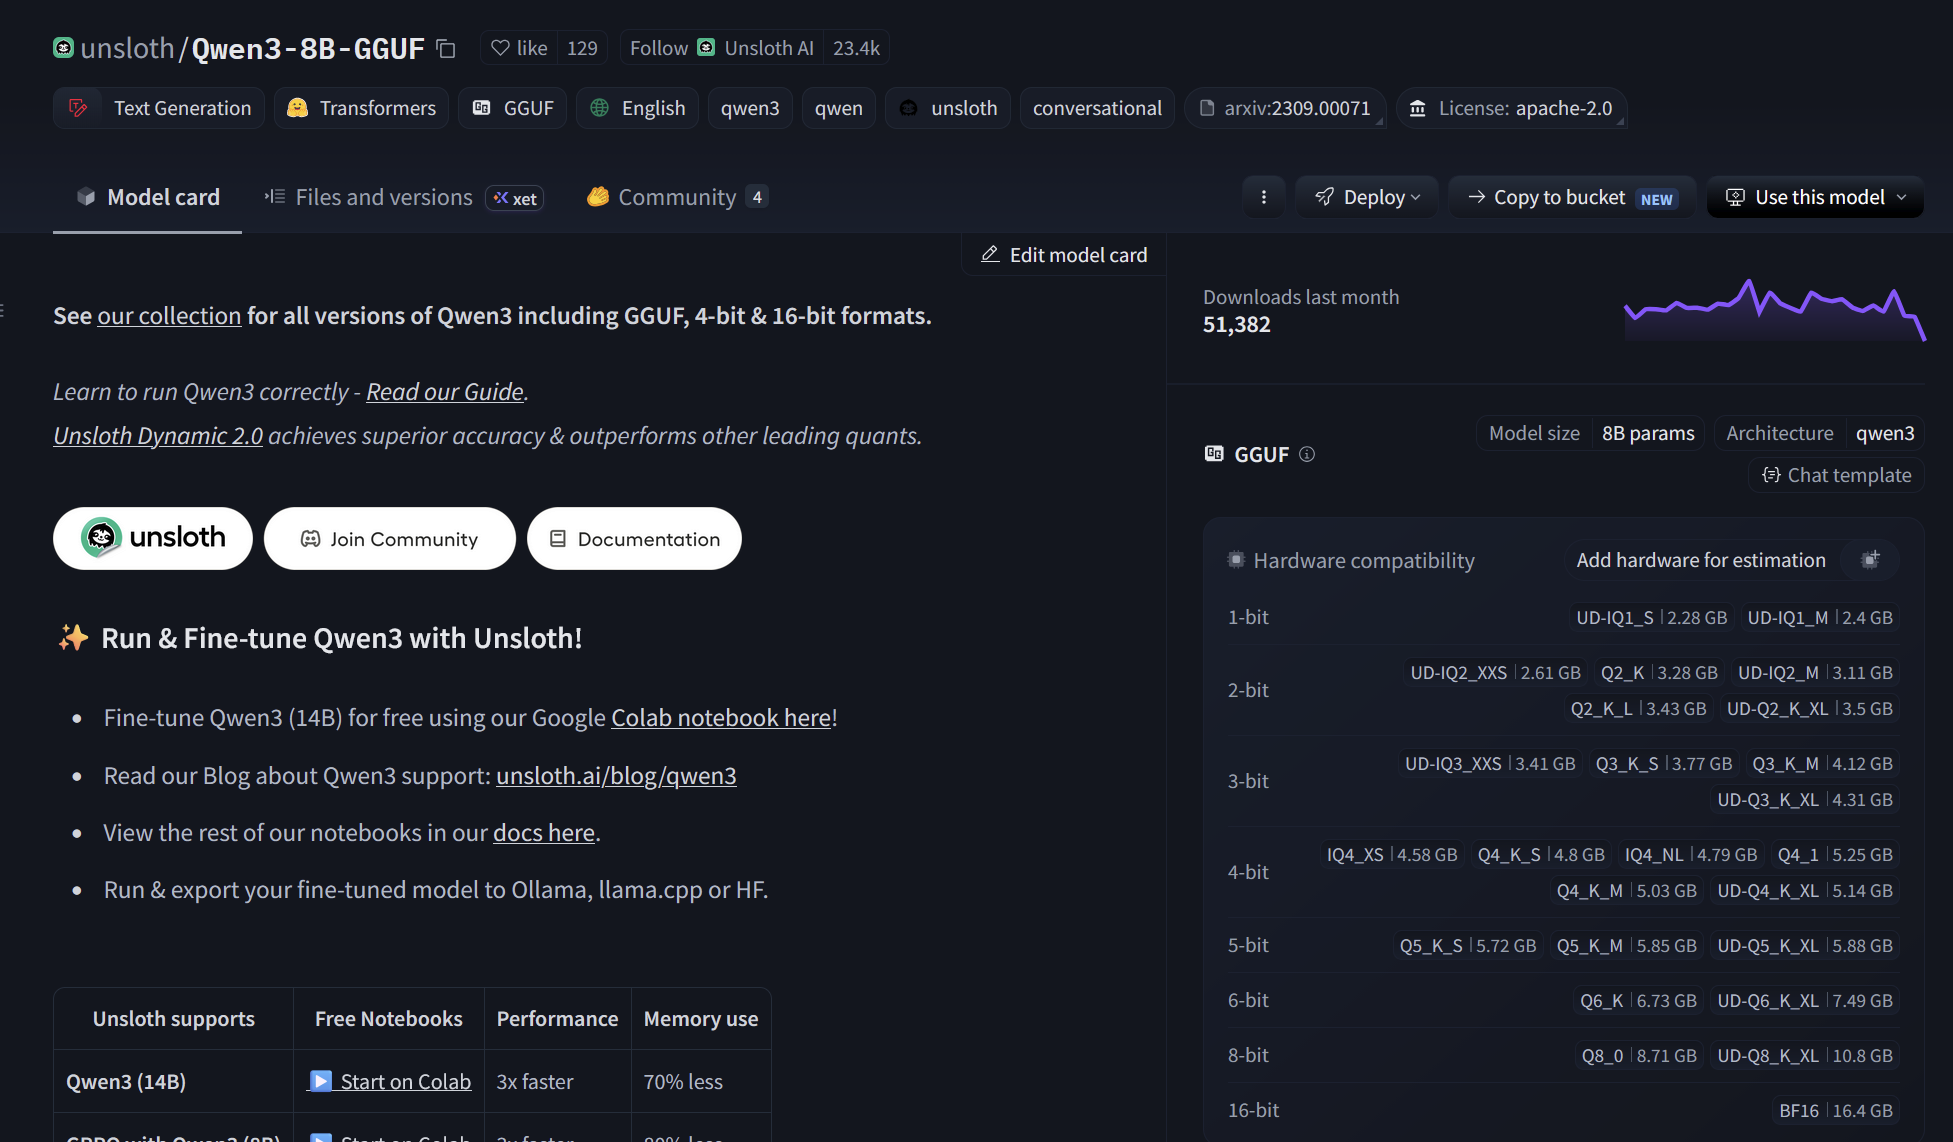This screenshot has height=1142, width=1953.
Task: Click the Copy to bucket button
Action: (x=1572, y=197)
